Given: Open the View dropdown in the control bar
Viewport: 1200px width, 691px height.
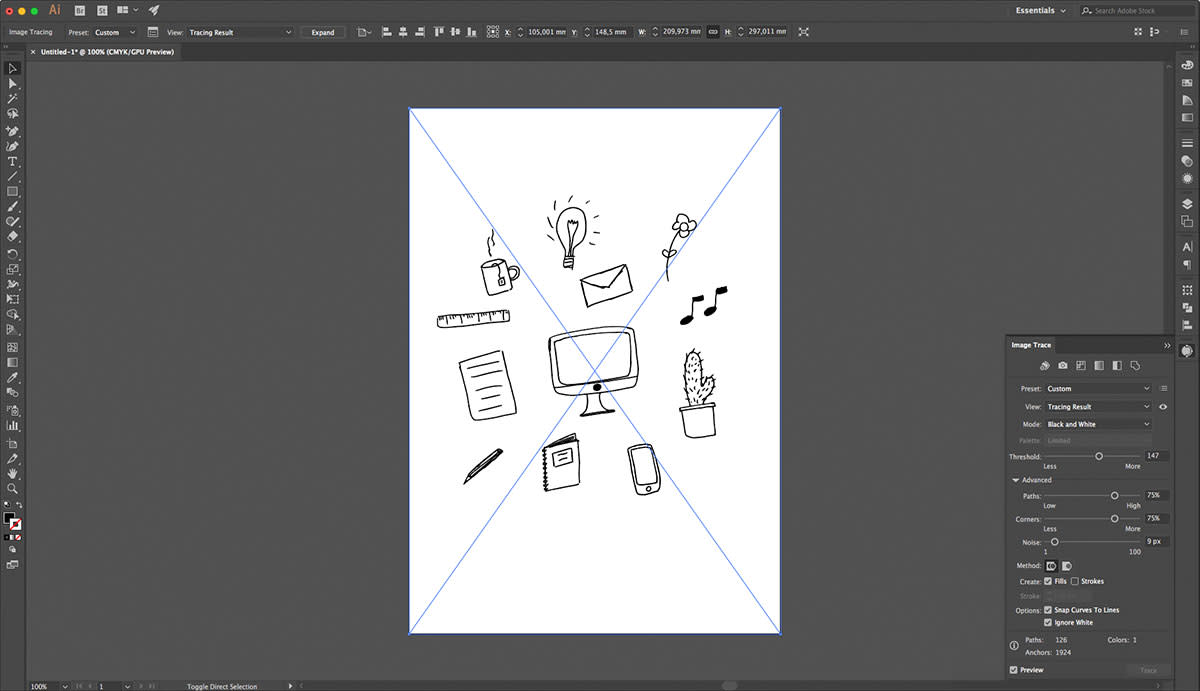Looking at the screenshot, I should 240,32.
